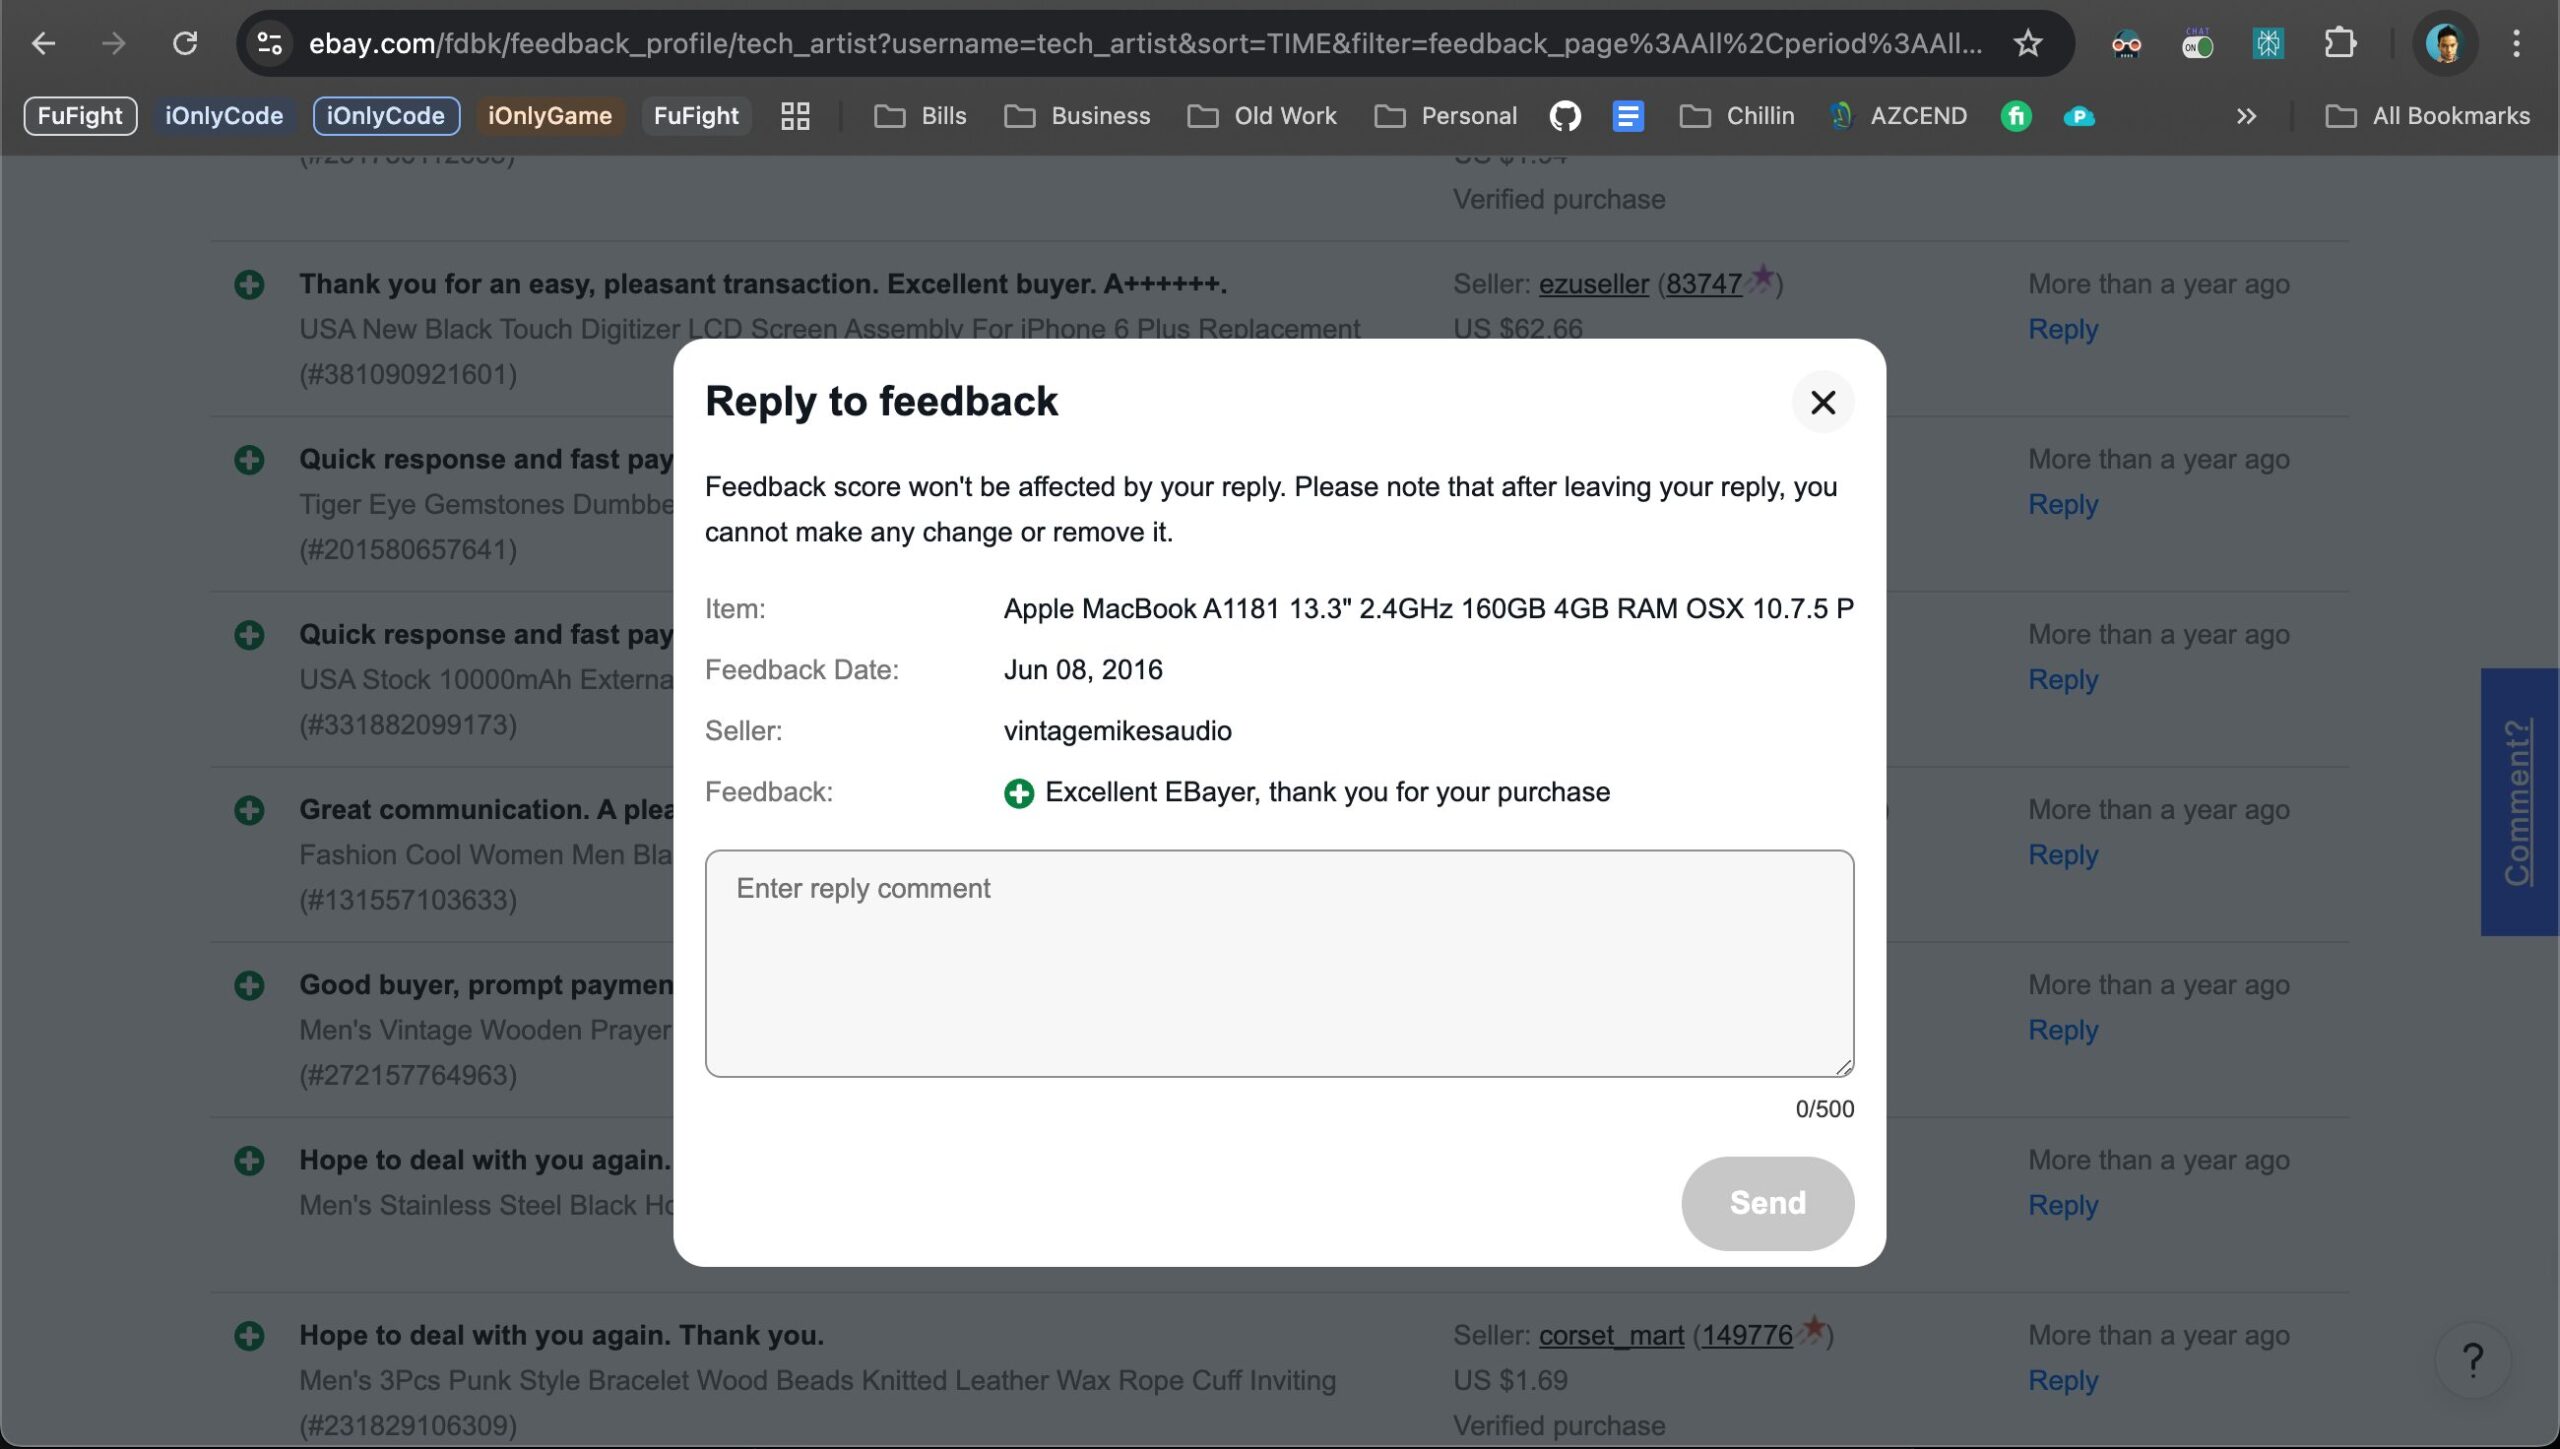Go back using browser back arrow
The image size is (2560, 1449).
point(43,43)
